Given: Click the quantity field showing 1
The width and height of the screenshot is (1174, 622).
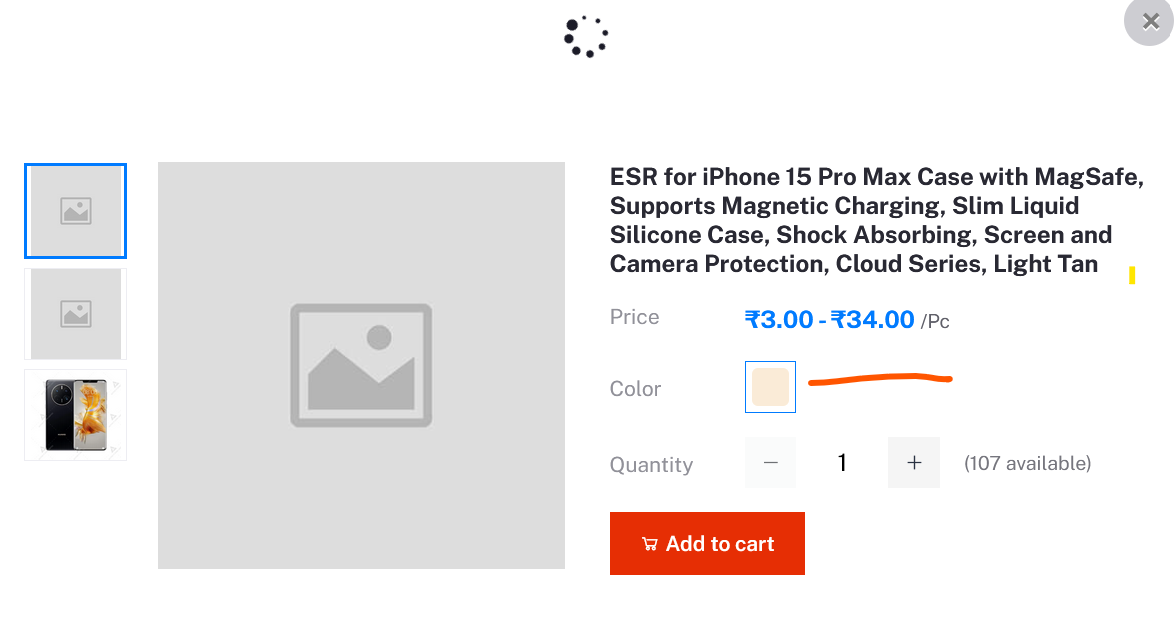Looking at the screenshot, I should pyautogui.click(x=842, y=463).
